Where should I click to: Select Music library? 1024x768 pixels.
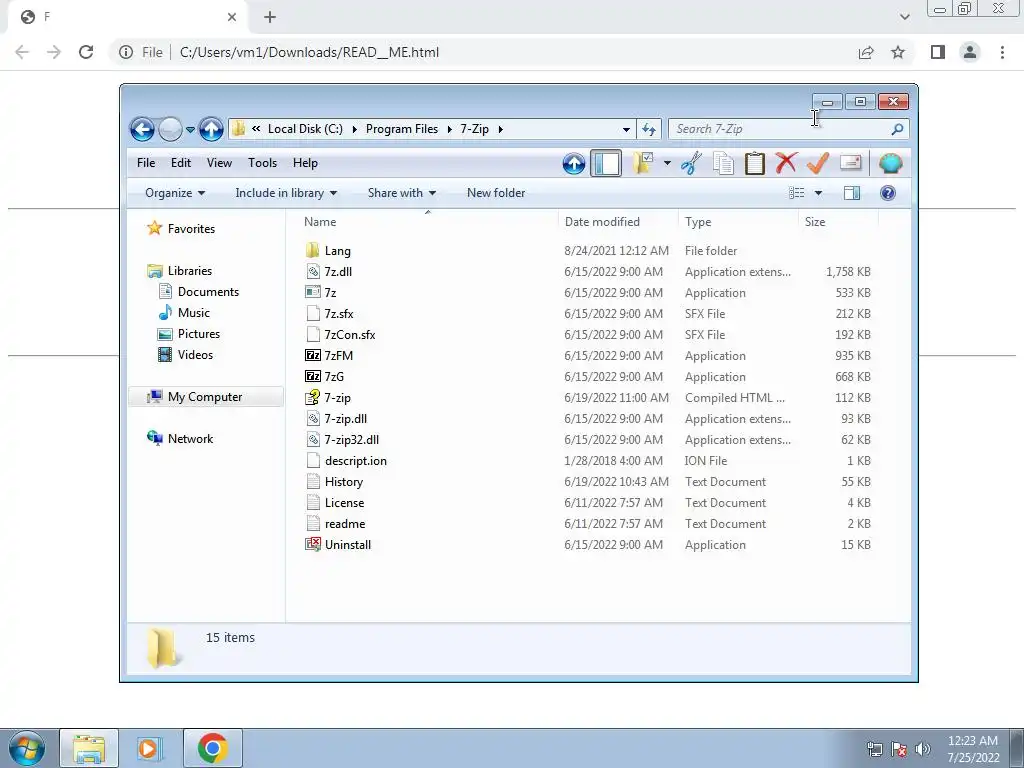click(193, 313)
